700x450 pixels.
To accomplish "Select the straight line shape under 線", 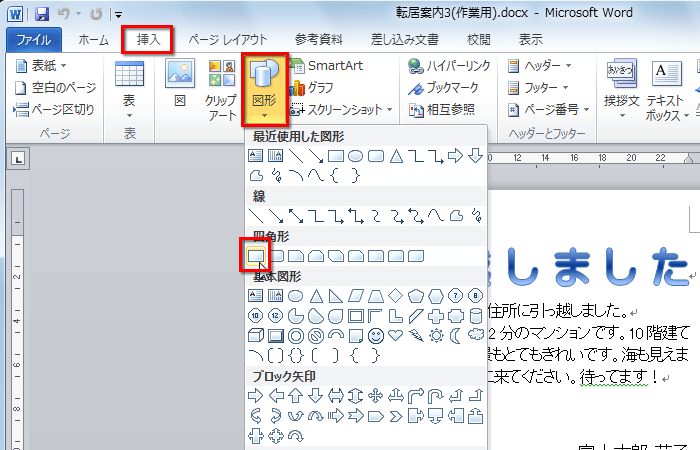I will [256, 216].
